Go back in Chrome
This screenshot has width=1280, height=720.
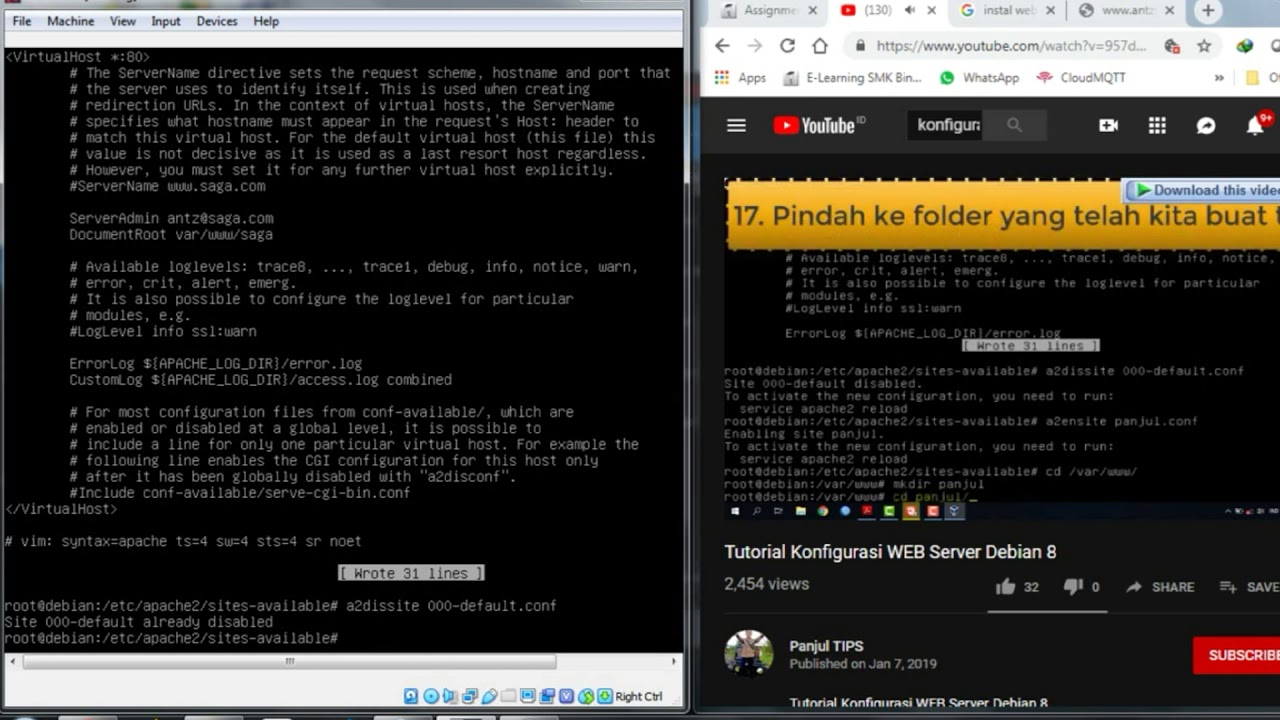coord(722,46)
